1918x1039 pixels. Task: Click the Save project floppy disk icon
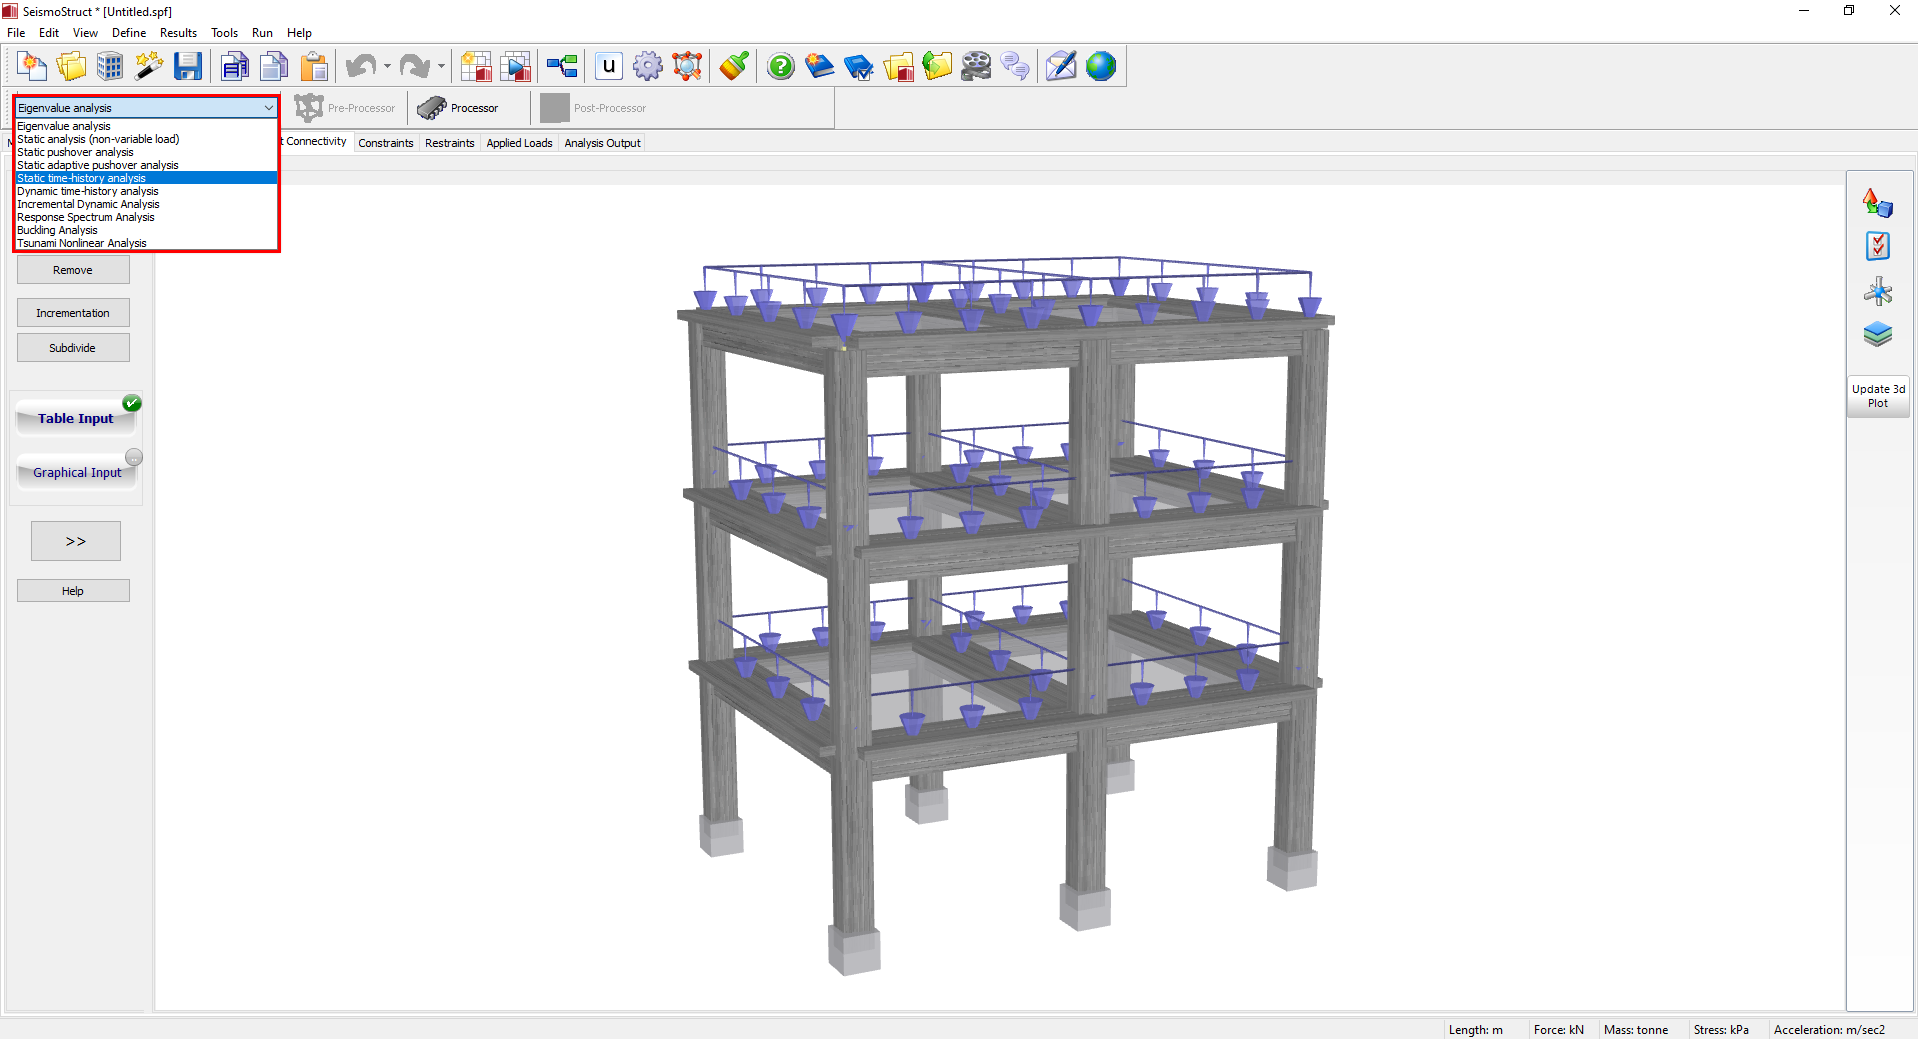pyautogui.click(x=187, y=67)
